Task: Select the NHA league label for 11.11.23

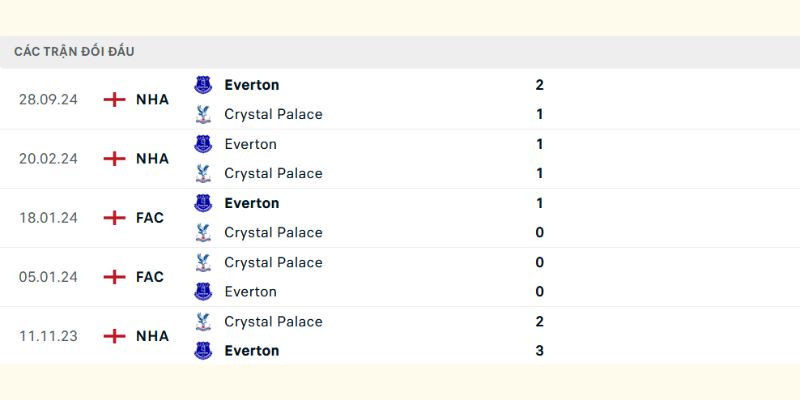Action: [x=152, y=336]
